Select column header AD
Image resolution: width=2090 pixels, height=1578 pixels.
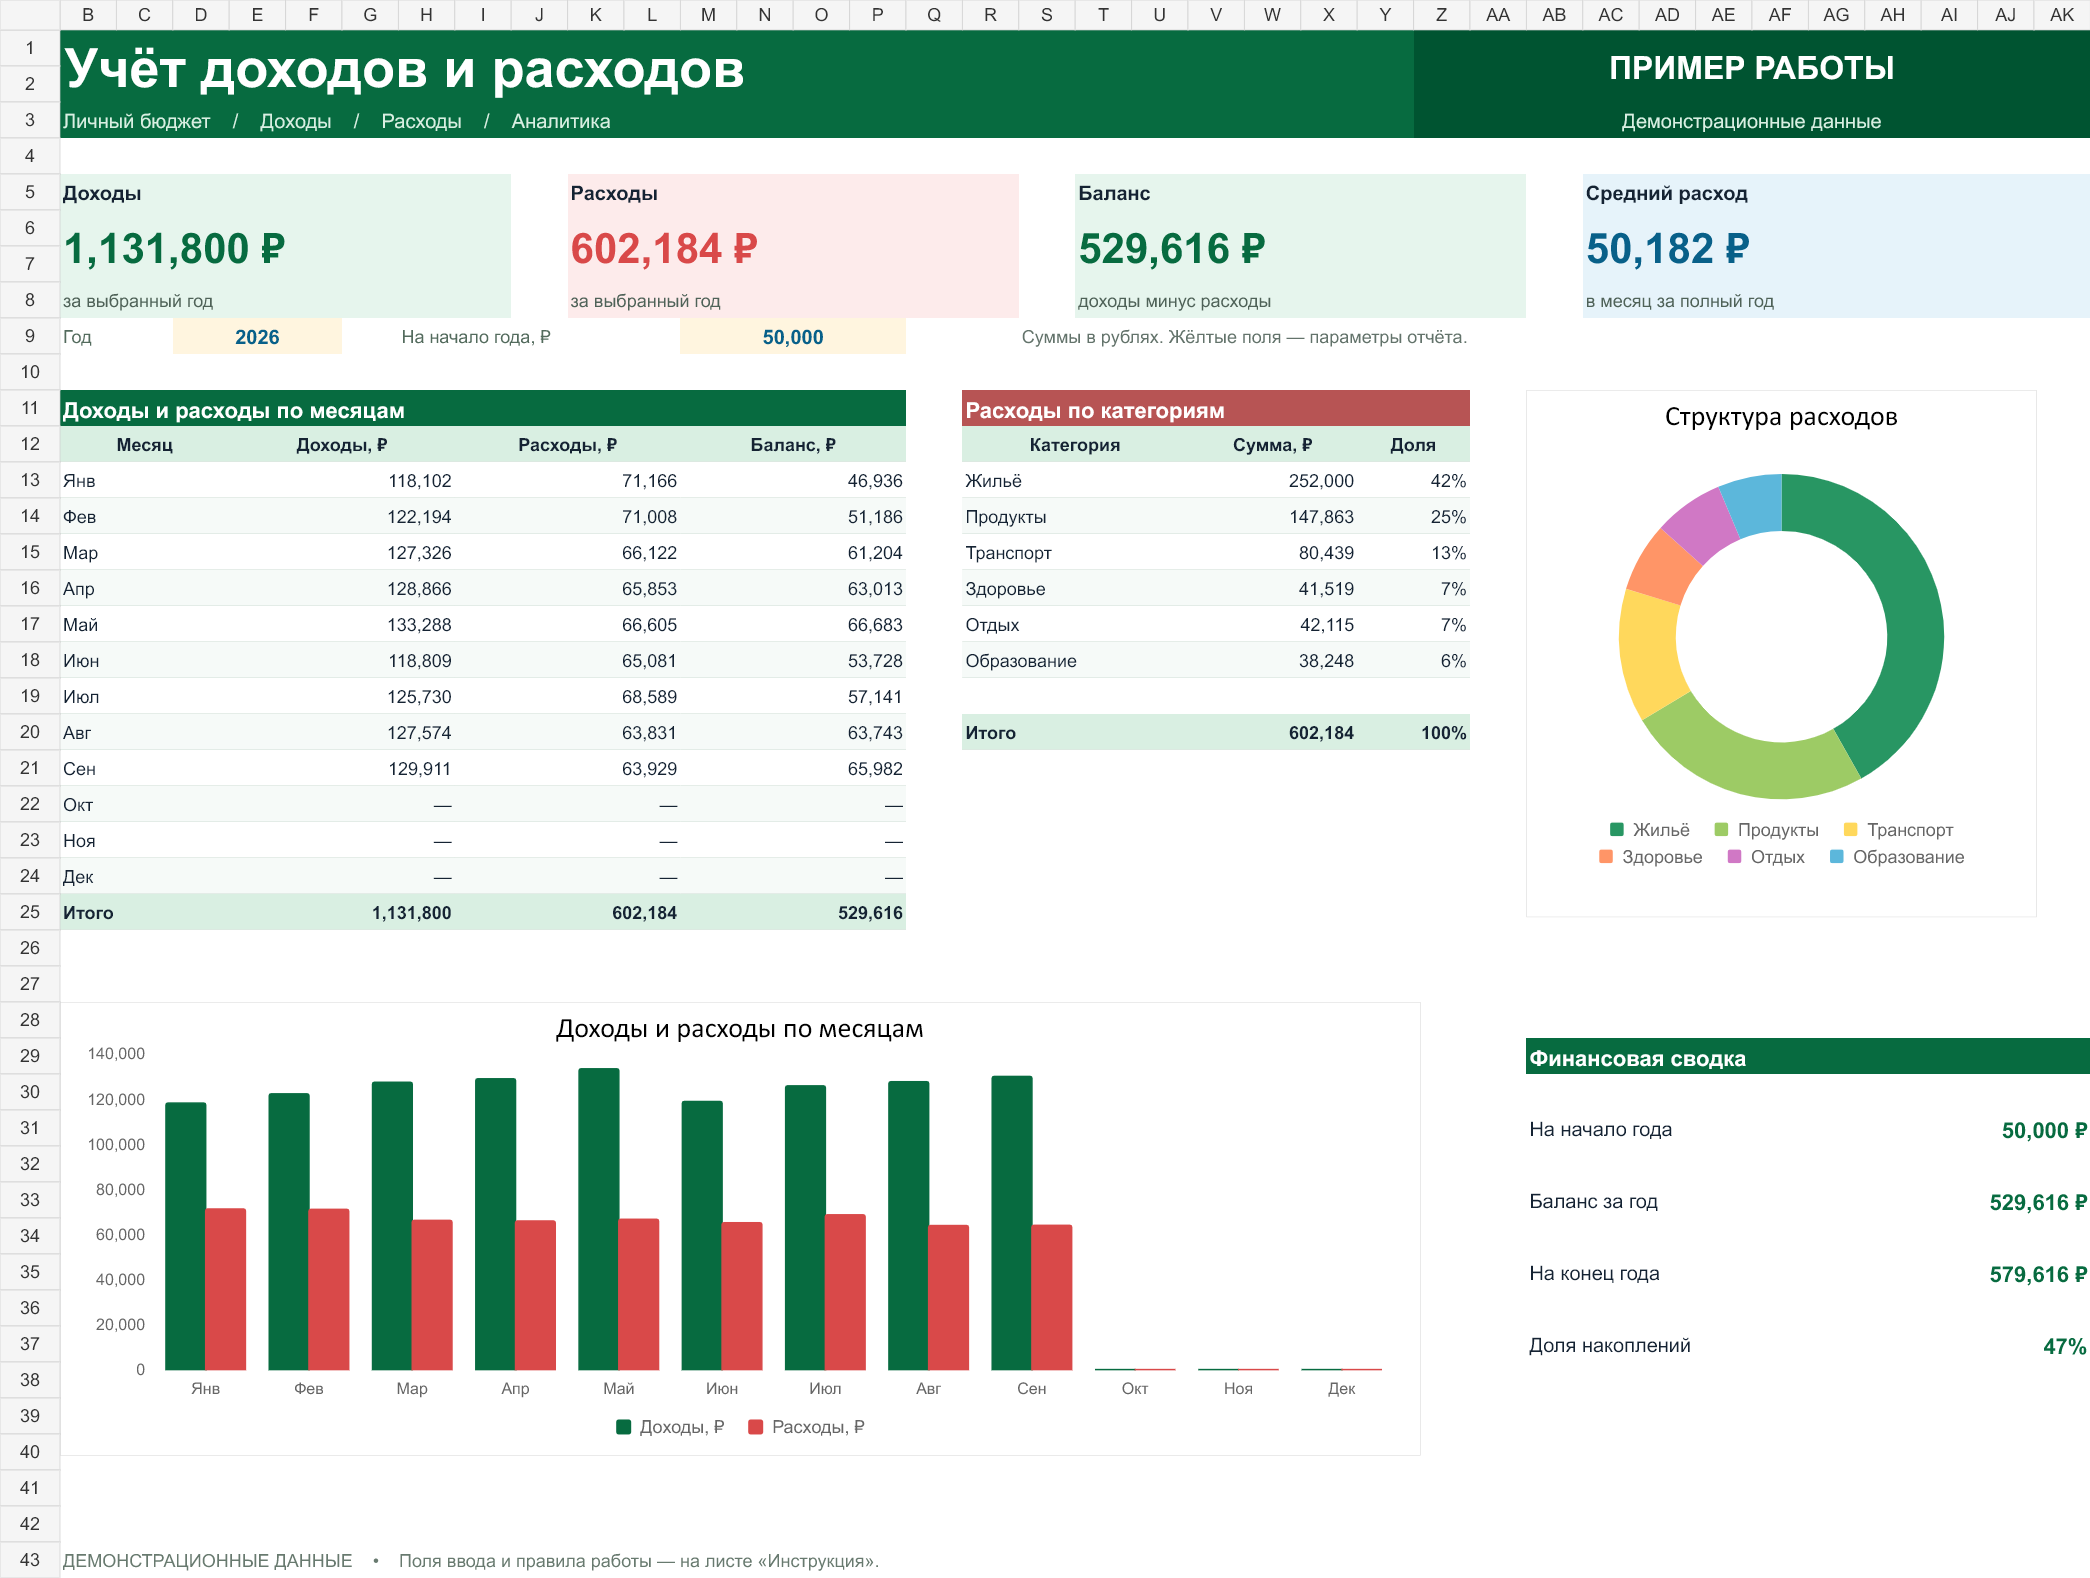(x=1667, y=14)
